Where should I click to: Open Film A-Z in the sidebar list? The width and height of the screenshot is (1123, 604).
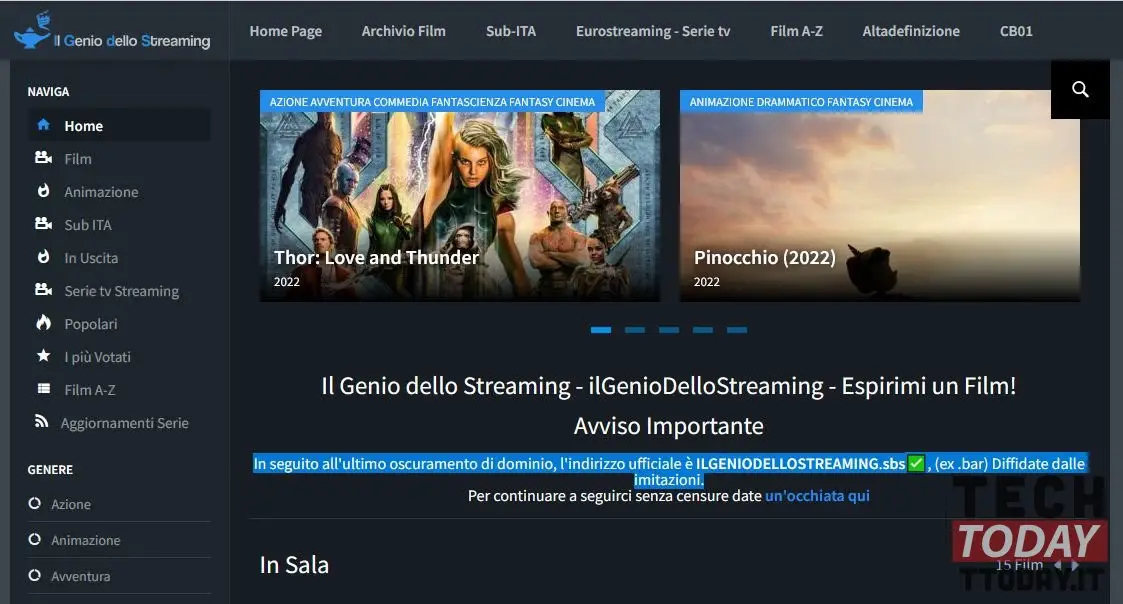point(90,390)
